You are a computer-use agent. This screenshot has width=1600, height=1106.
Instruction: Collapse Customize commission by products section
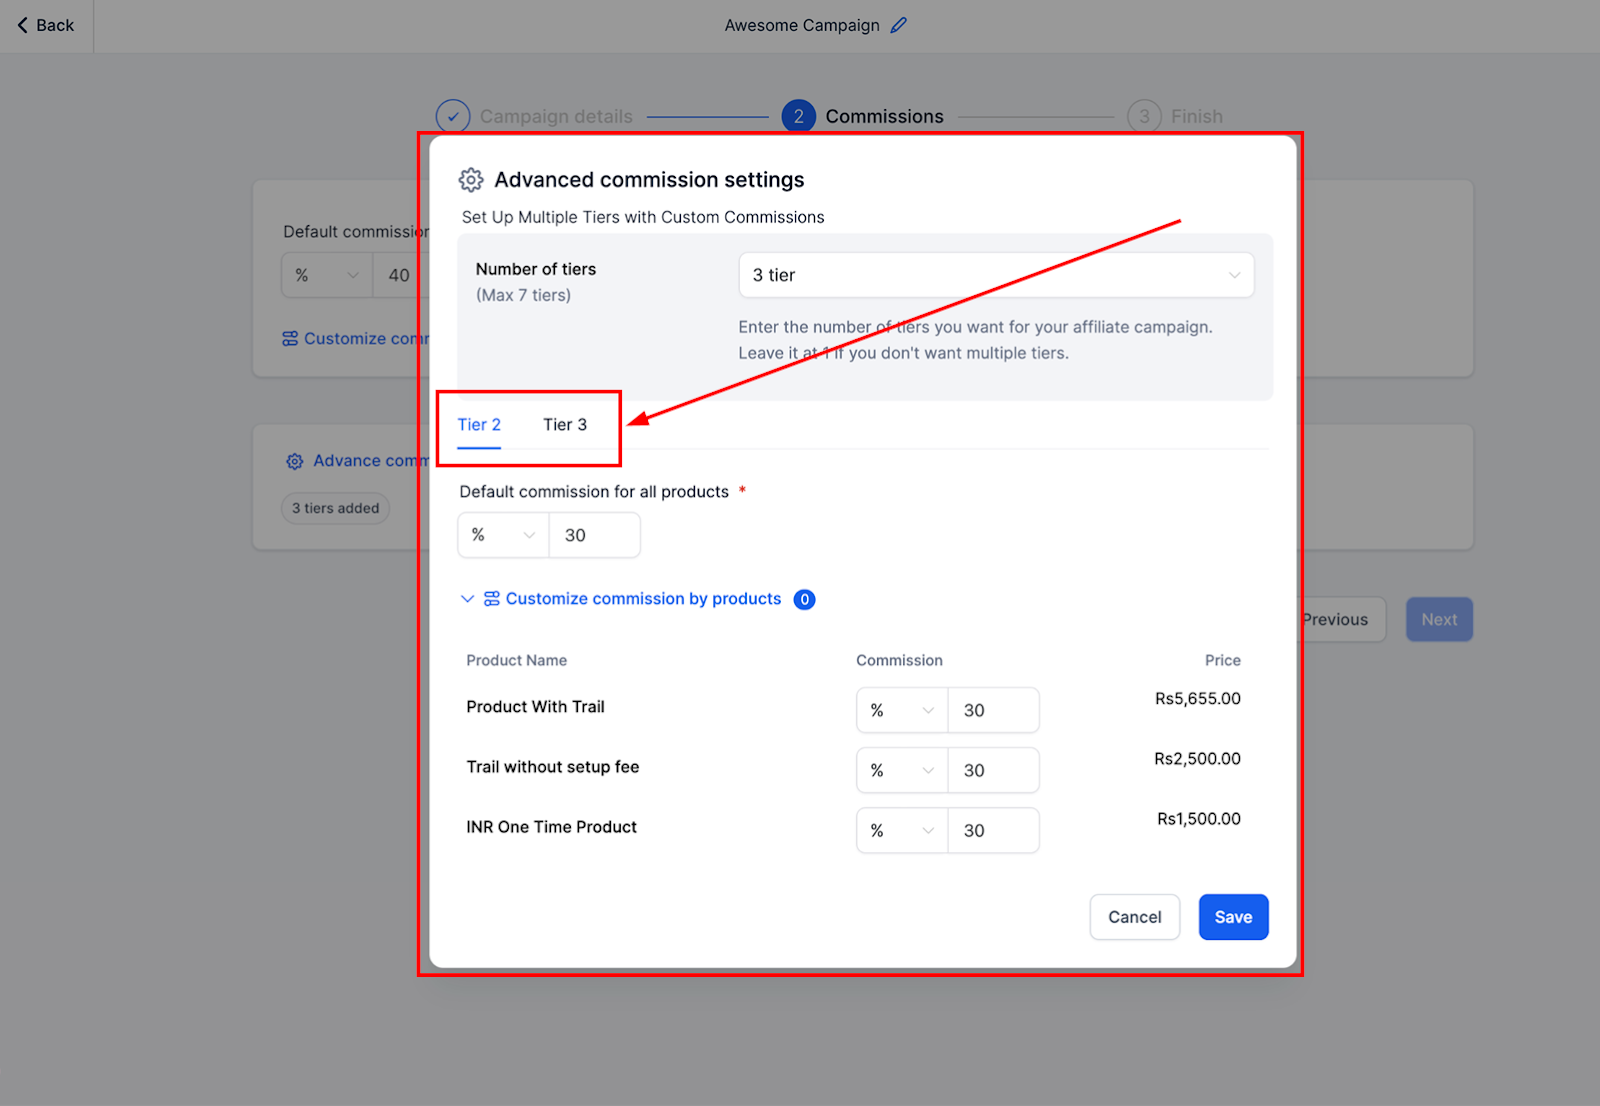[467, 599]
